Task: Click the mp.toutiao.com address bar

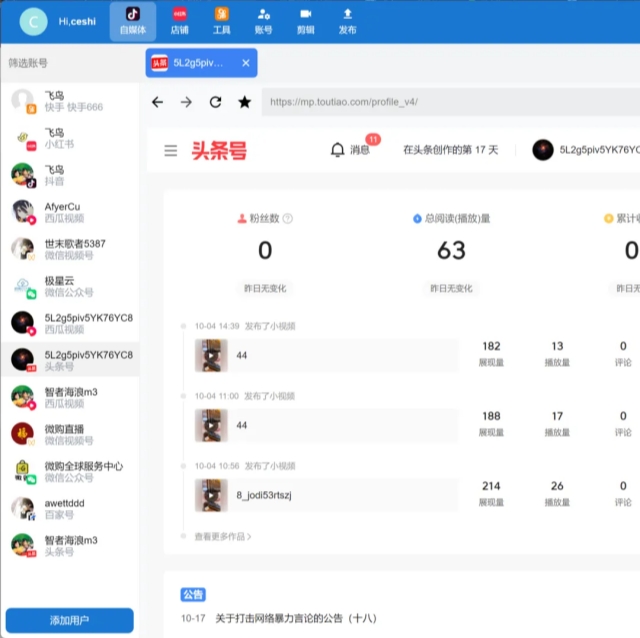Action: [451, 102]
